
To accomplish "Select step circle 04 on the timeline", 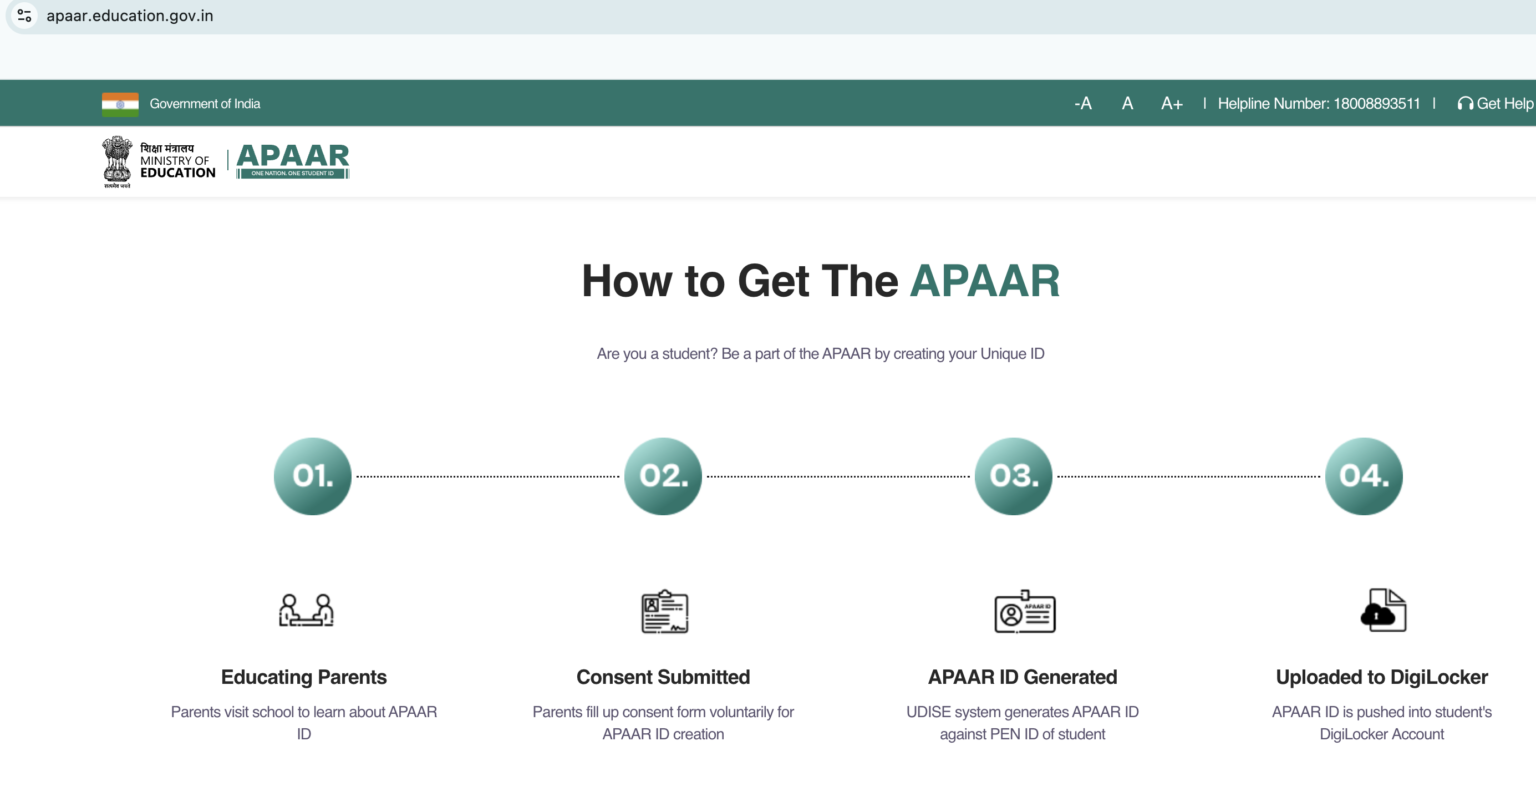I will pyautogui.click(x=1364, y=476).
